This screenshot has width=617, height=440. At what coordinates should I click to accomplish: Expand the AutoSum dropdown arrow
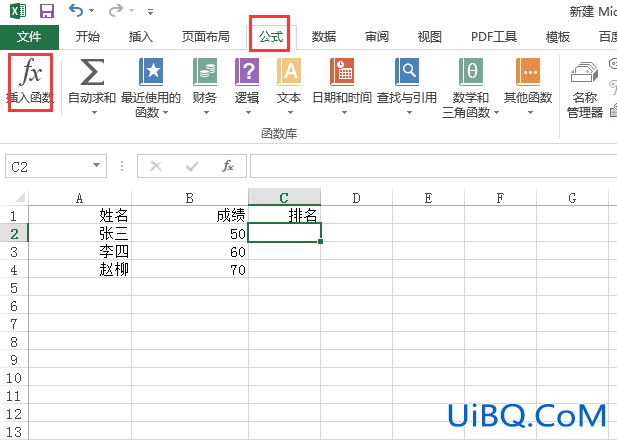(94, 113)
